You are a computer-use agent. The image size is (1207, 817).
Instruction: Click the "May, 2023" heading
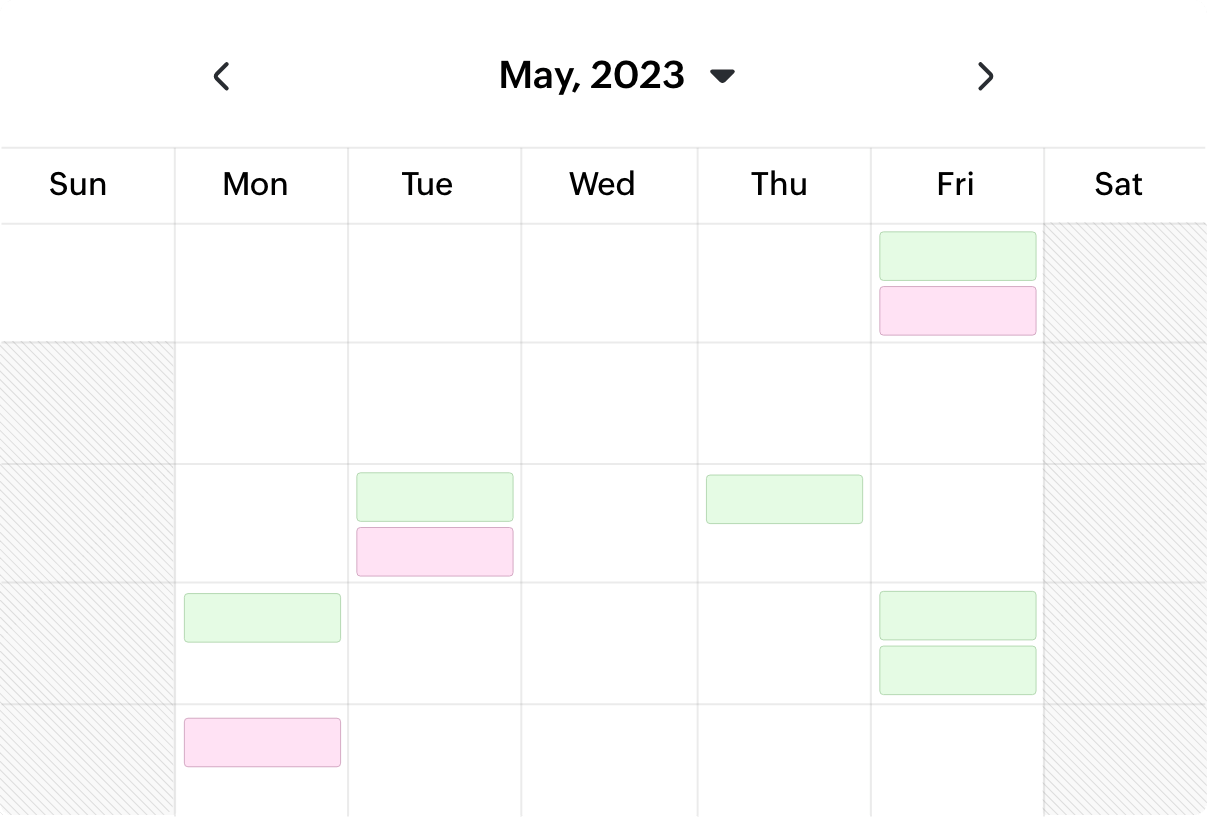coord(590,75)
